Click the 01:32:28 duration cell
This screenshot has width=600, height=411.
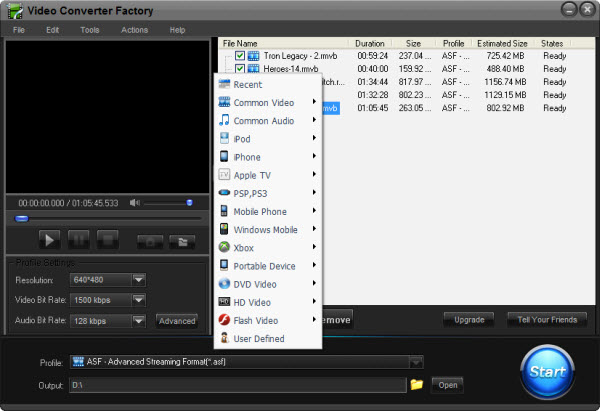(373, 95)
